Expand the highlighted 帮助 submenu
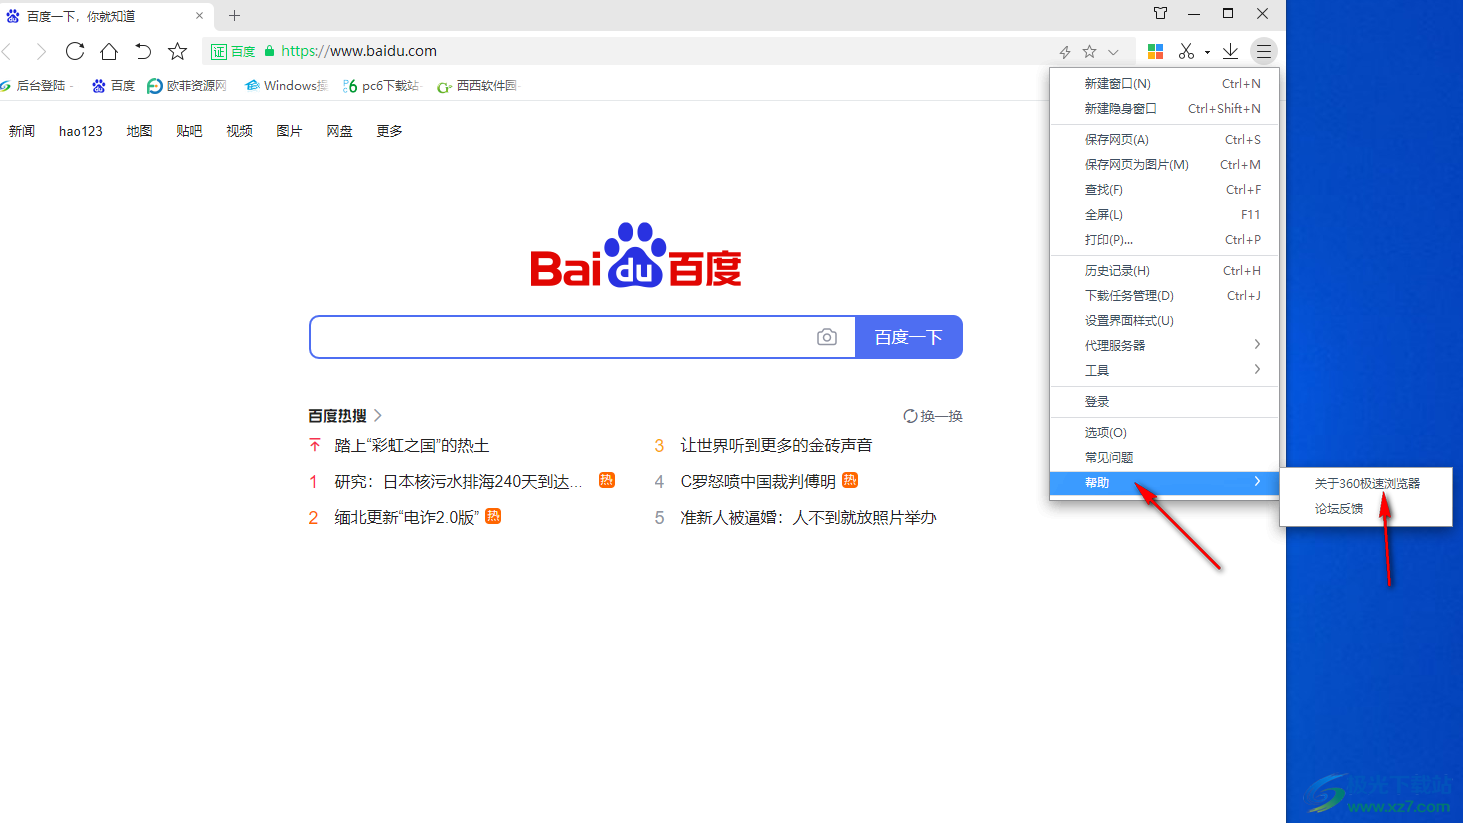Viewport: 1463px width, 823px height. 1164,483
